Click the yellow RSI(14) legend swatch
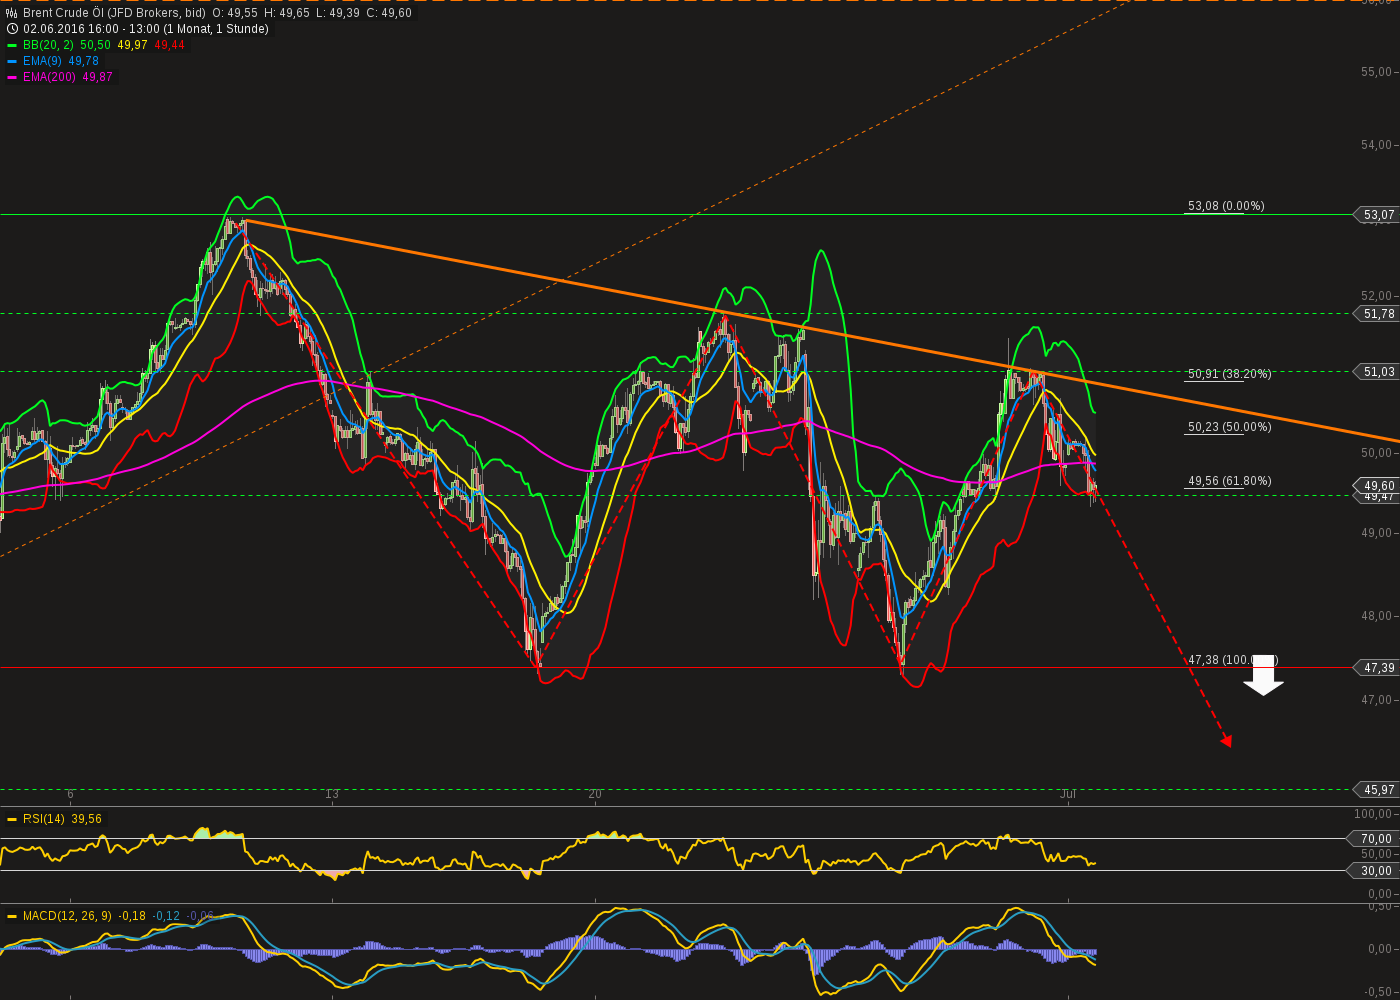This screenshot has width=1400, height=1000. pos(12,819)
